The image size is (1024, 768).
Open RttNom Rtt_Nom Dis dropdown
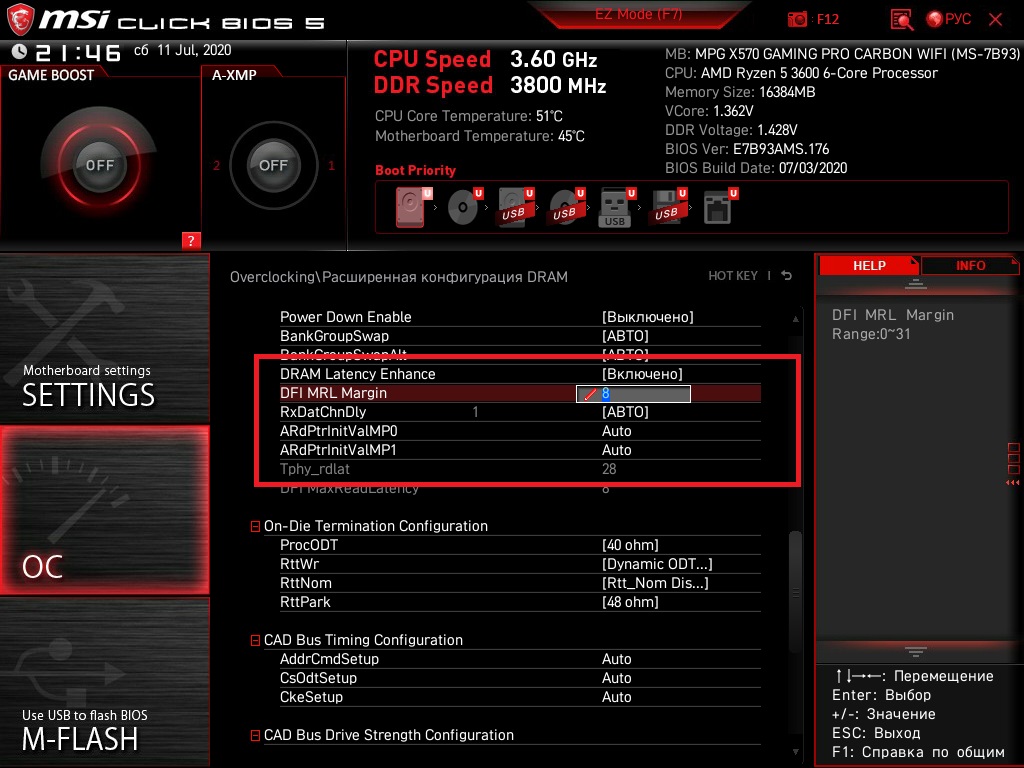655,583
